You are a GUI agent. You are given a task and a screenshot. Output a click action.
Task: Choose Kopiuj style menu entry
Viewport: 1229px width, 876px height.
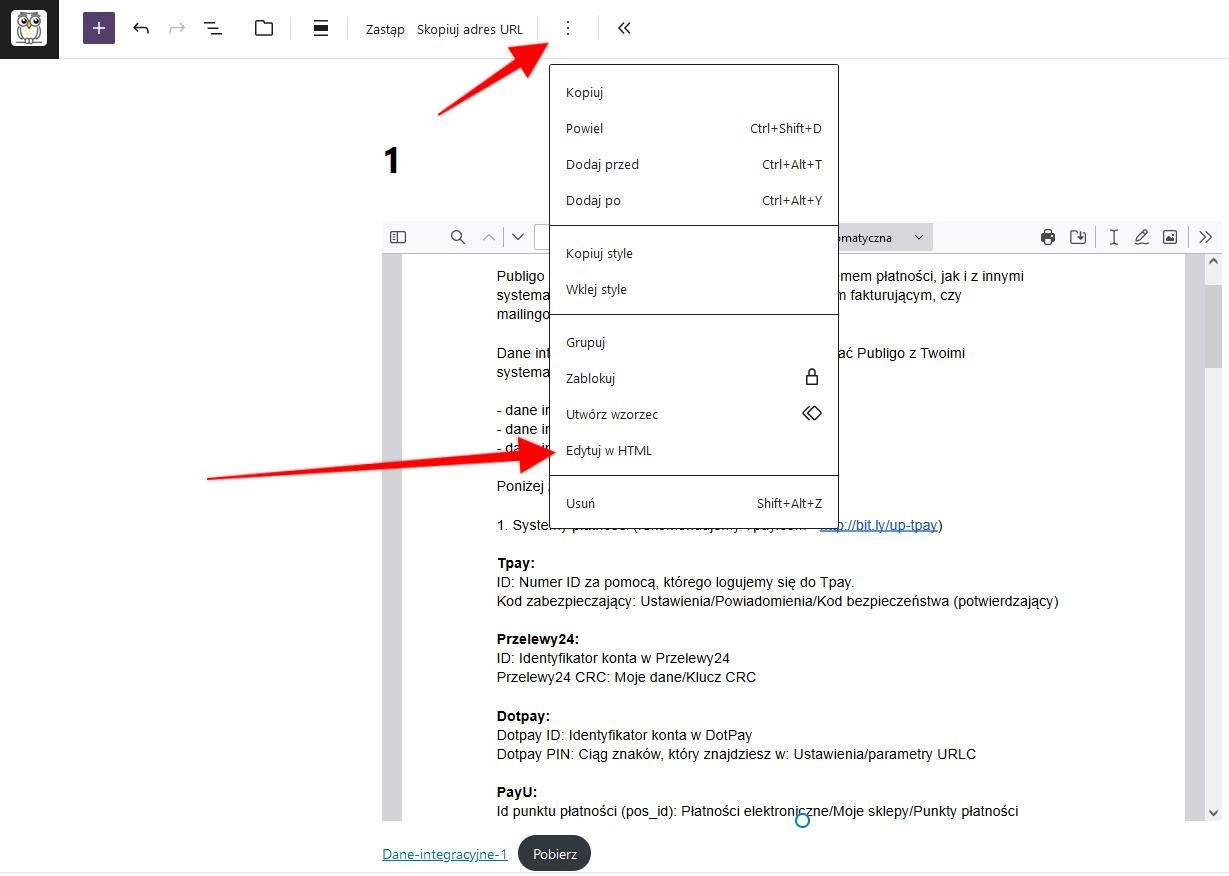point(694,253)
